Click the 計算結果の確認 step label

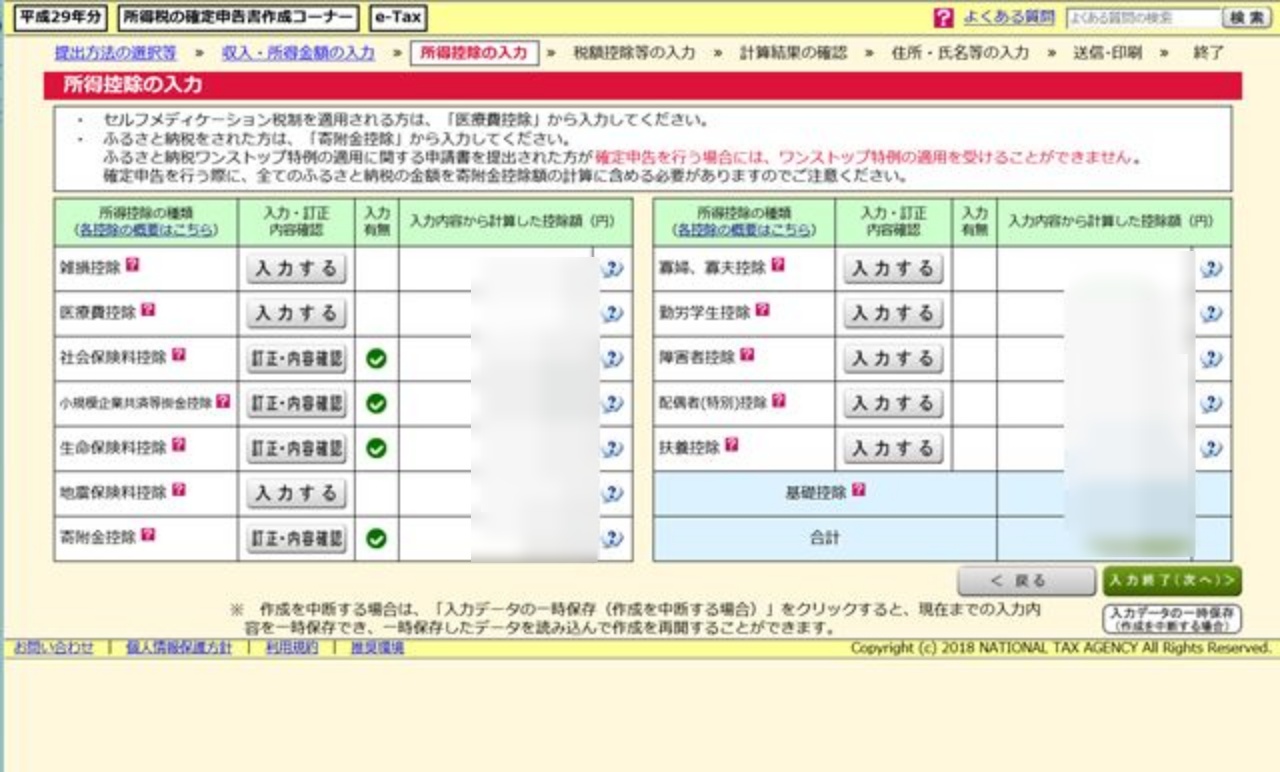pos(793,52)
